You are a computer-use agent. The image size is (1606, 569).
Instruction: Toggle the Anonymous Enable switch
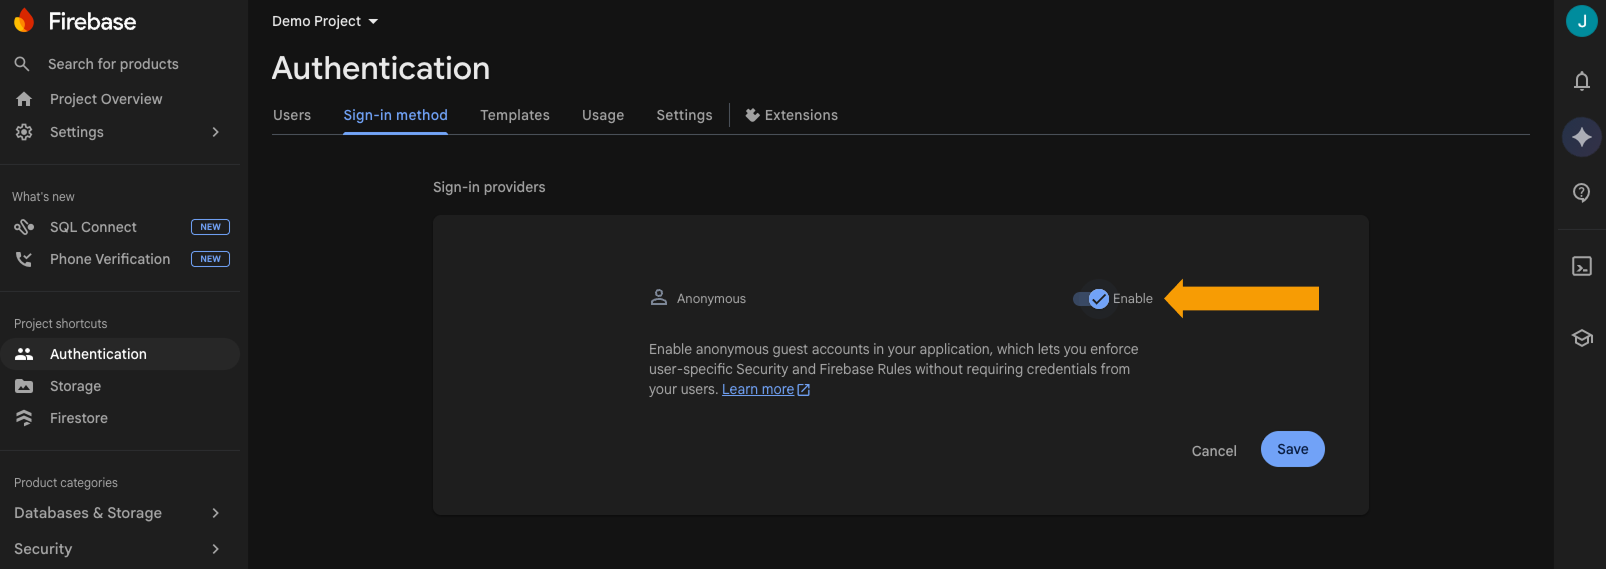[1091, 299]
